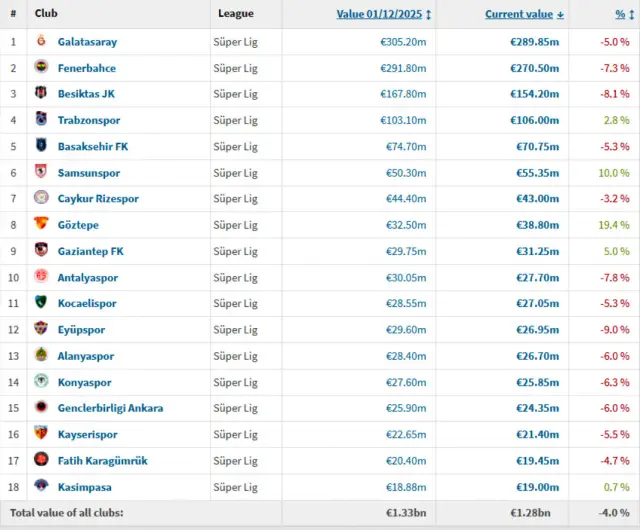The height and width of the screenshot is (530, 640).
Task: Click the Galatasaray club crest icon
Action: click(x=41, y=42)
